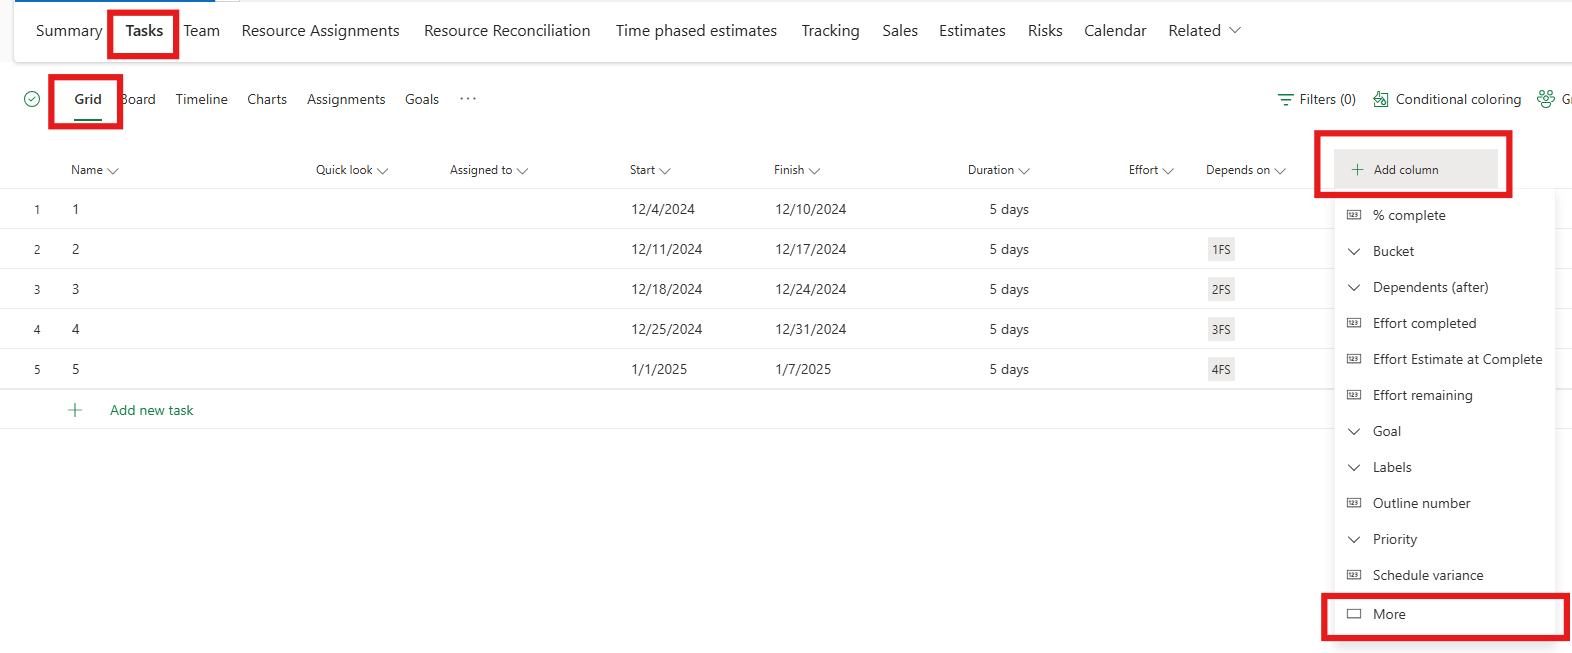The image size is (1572, 653).
Task: Click the number icon beside % complete
Action: [x=1354, y=215]
